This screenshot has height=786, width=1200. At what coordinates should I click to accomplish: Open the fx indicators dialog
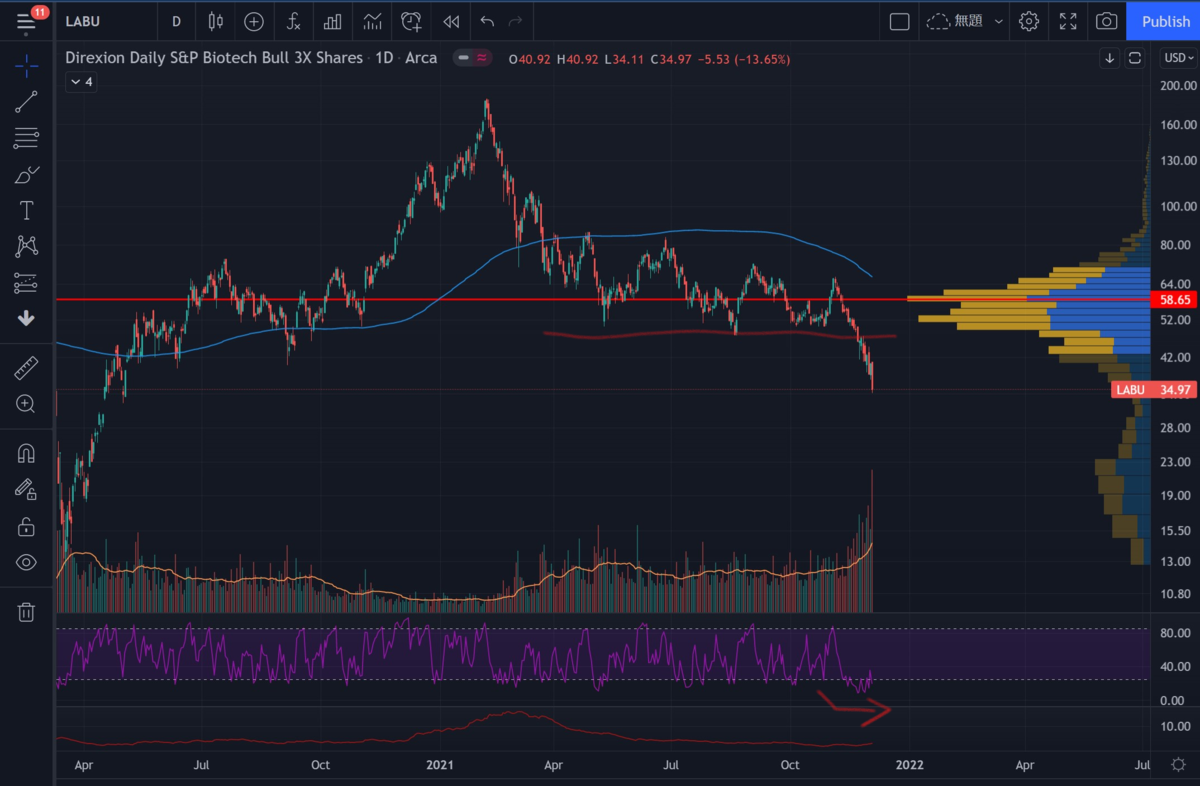coord(293,21)
